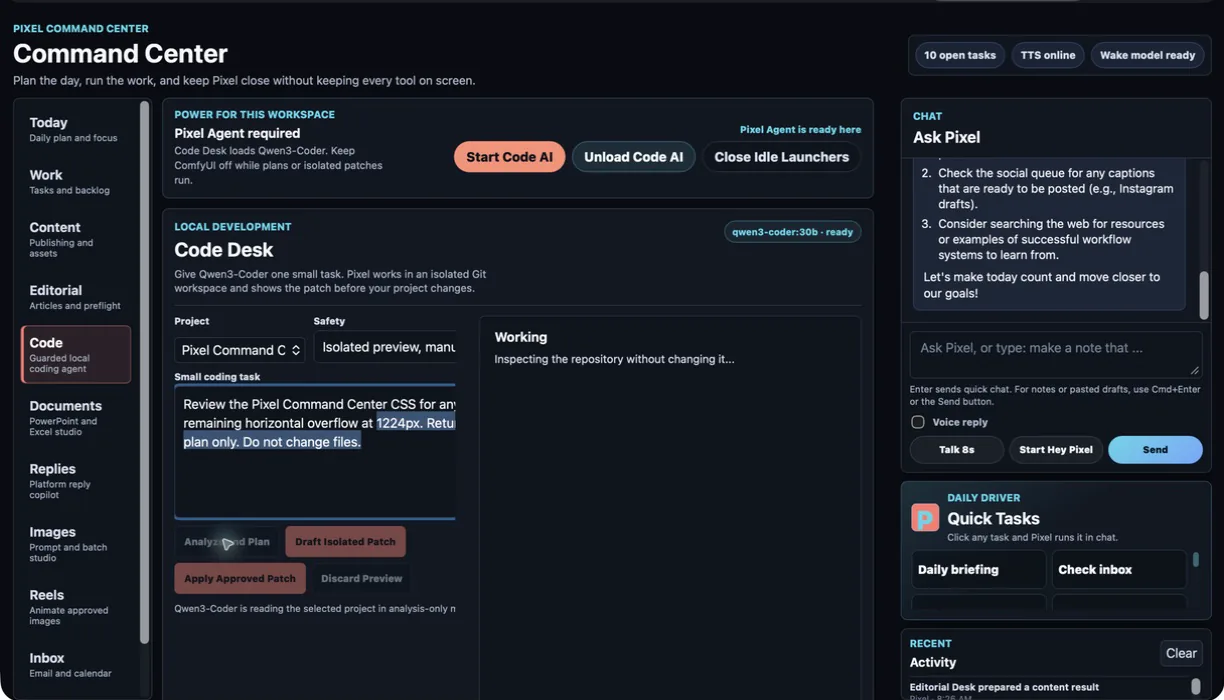This screenshot has height=700, width=1224.
Task: Click the Apply Approved Patch button
Action: coord(240,578)
